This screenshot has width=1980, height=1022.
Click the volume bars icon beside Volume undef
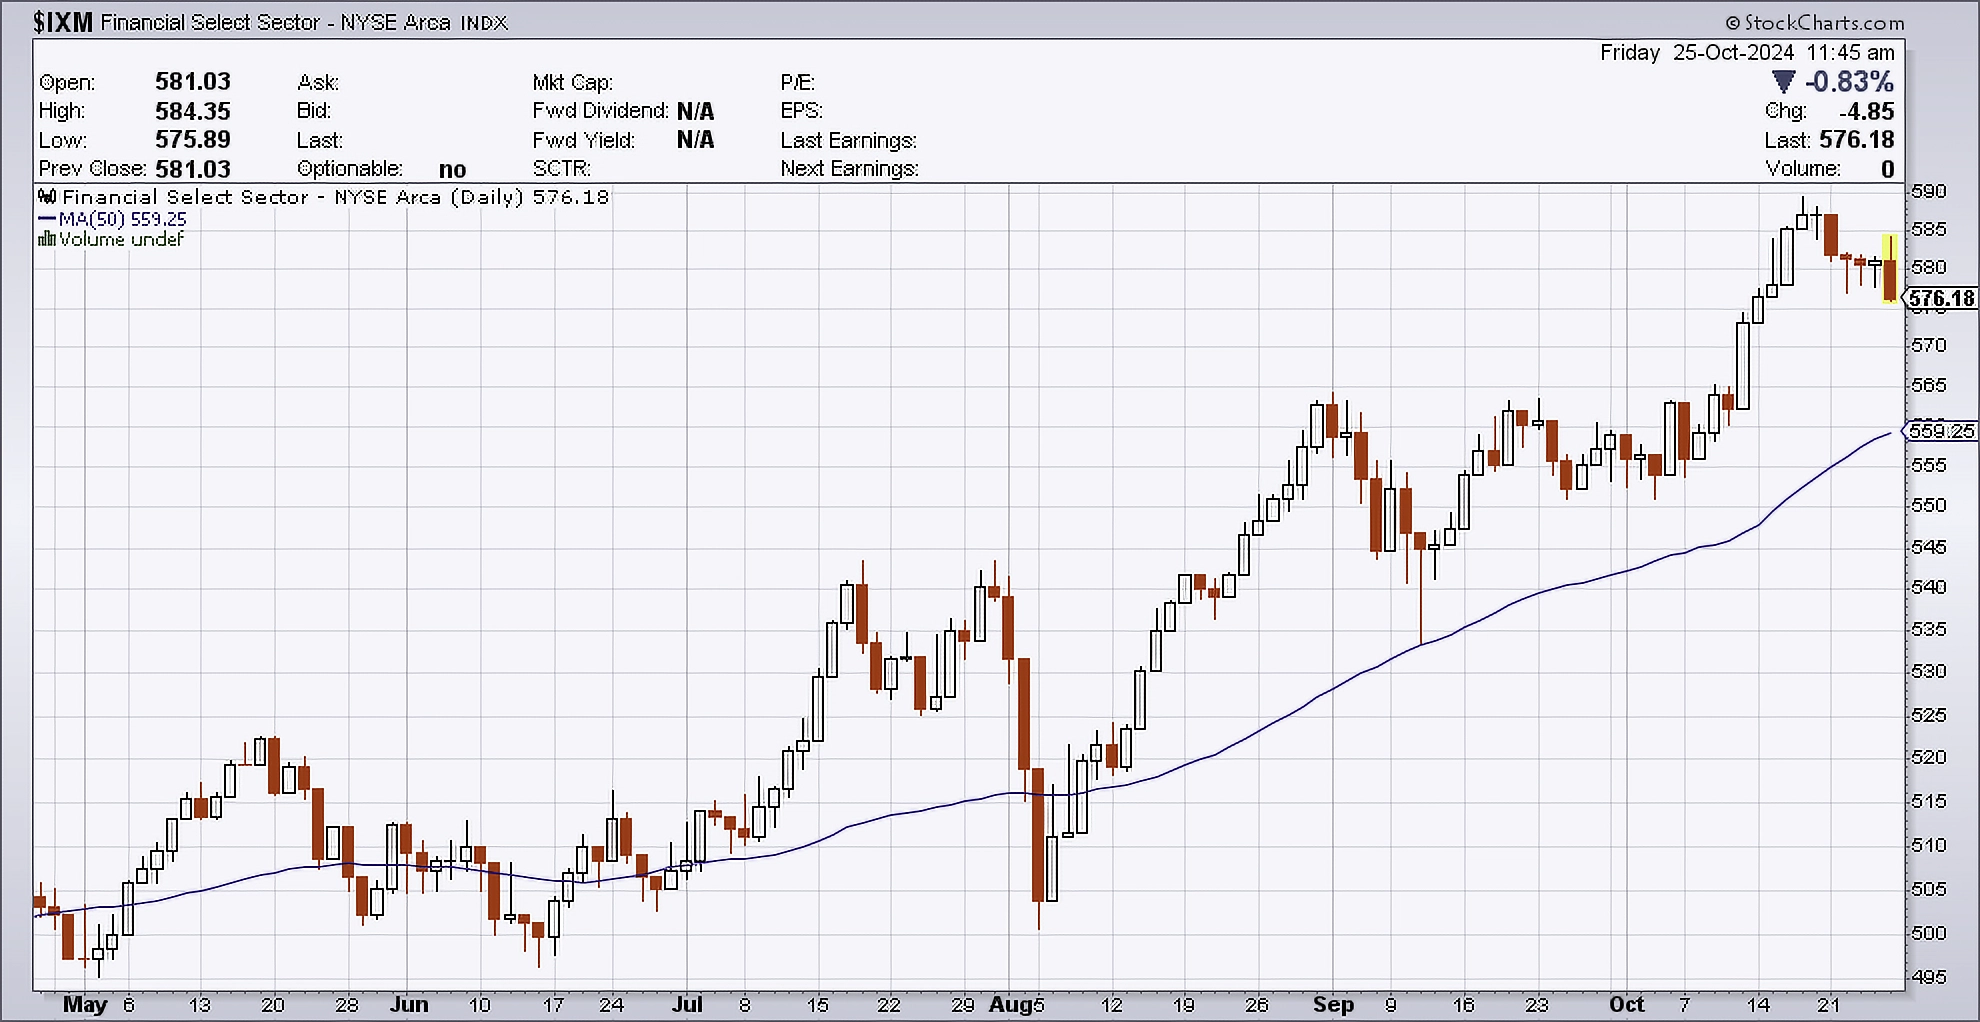click(47, 239)
